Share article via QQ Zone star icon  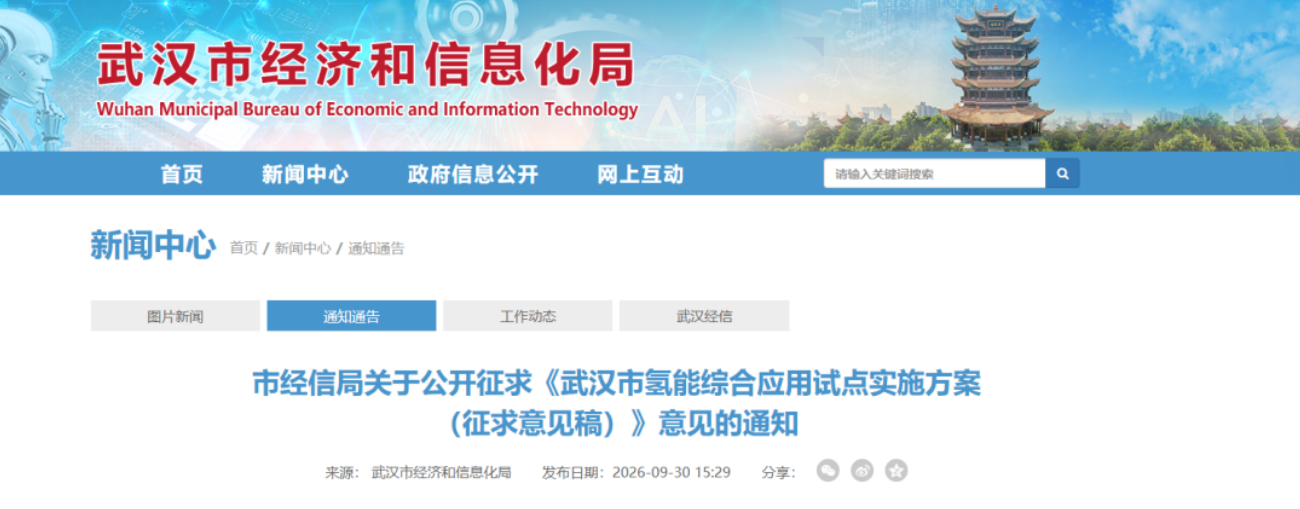(896, 471)
